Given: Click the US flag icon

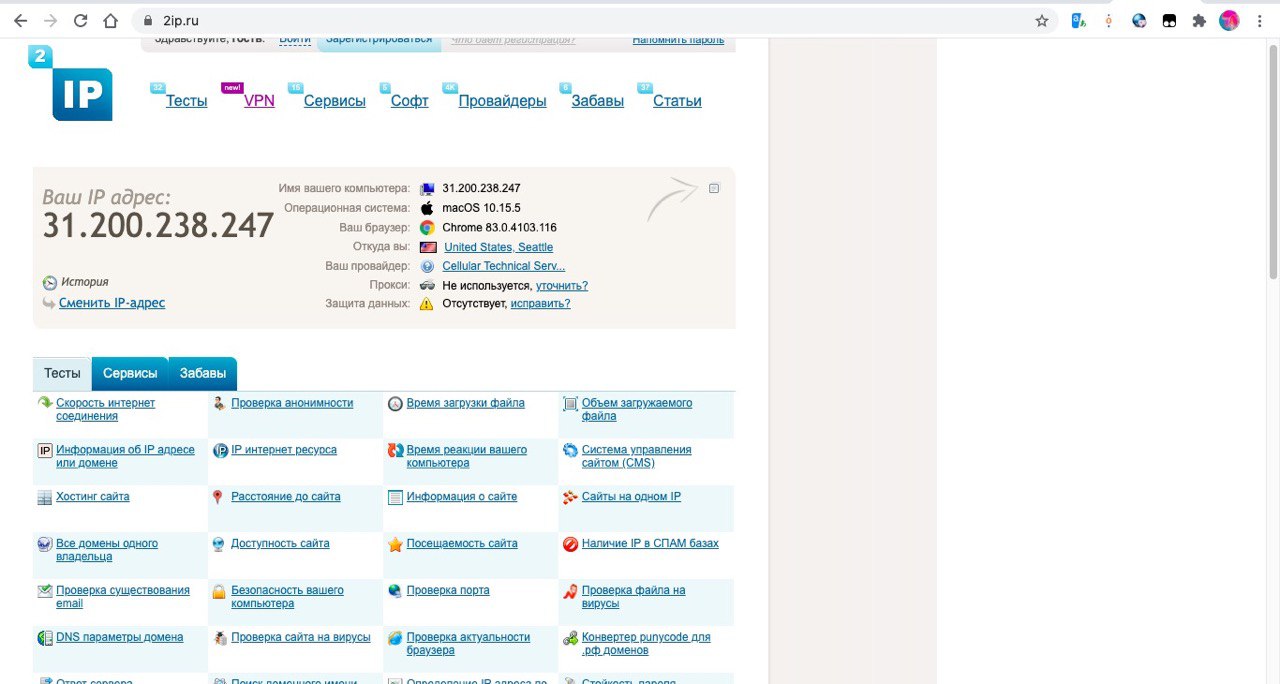Looking at the screenshot, I should point(428,247).
